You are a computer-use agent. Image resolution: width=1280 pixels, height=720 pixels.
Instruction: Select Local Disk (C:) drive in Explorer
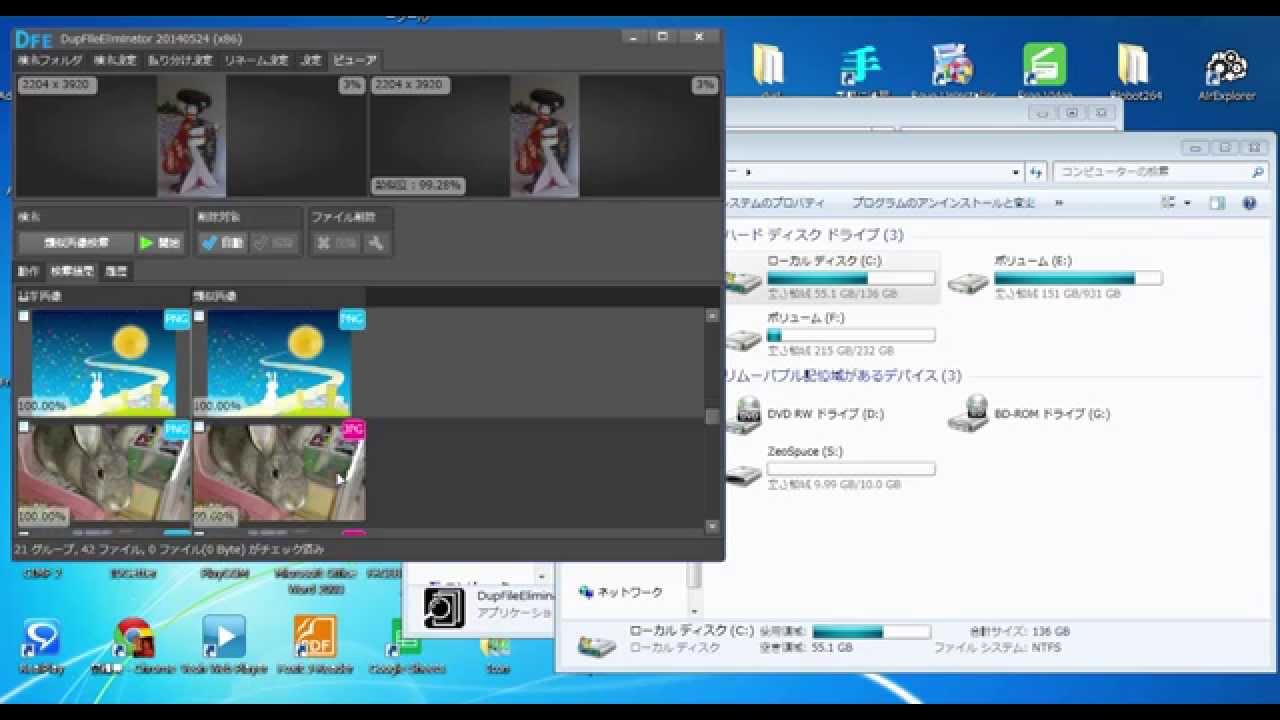click(x=832, y=277)
